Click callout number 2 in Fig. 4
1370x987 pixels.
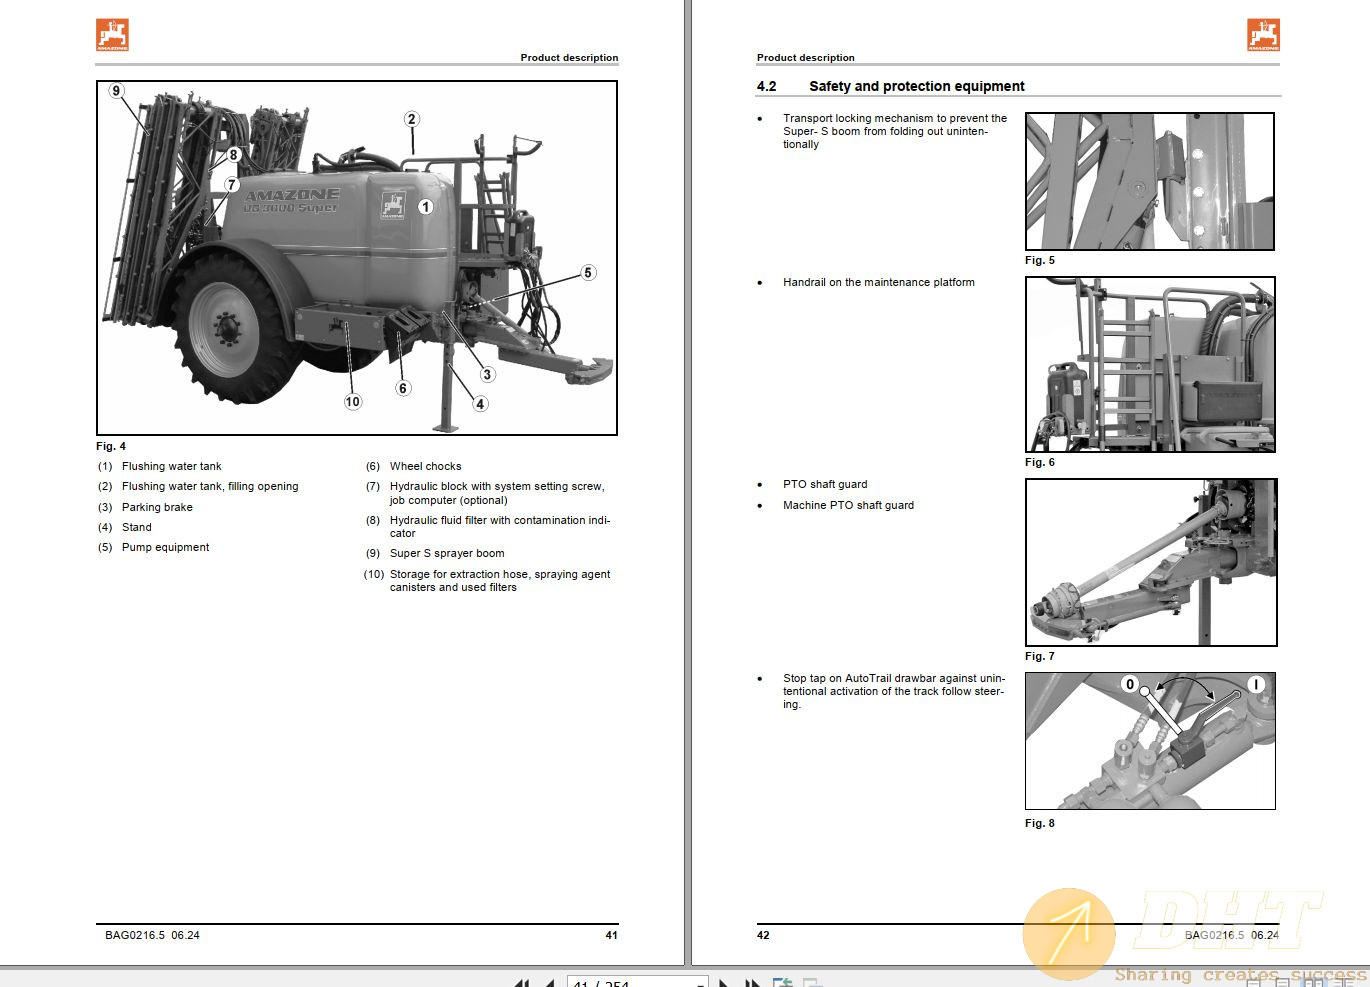[411, 119]
